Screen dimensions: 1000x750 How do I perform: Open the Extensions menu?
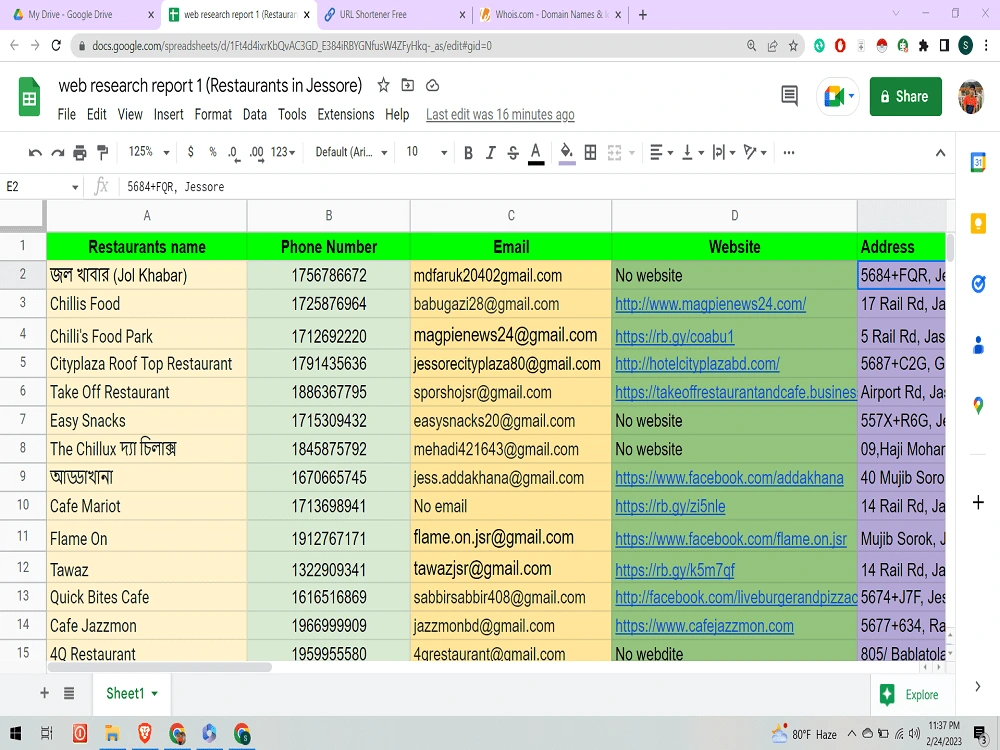coord(346,114)
